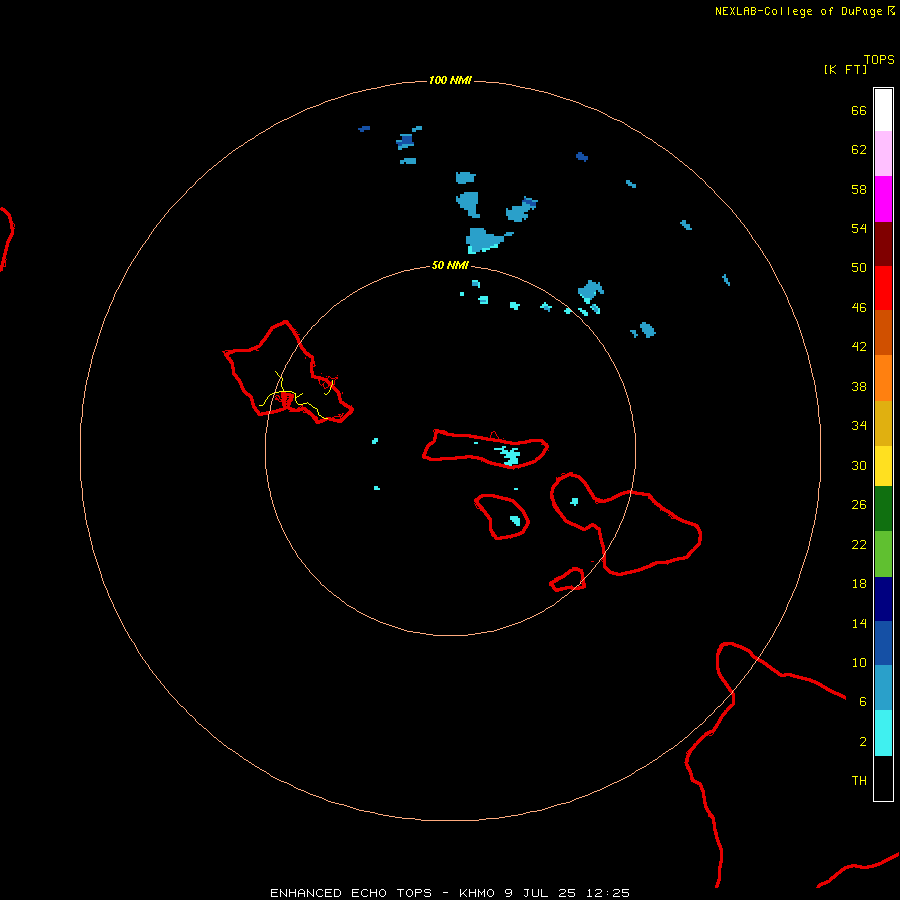Image resolution: width=900 pixels, height=900 pixels.
Task: Click the legend value 62
Action: 859,150
